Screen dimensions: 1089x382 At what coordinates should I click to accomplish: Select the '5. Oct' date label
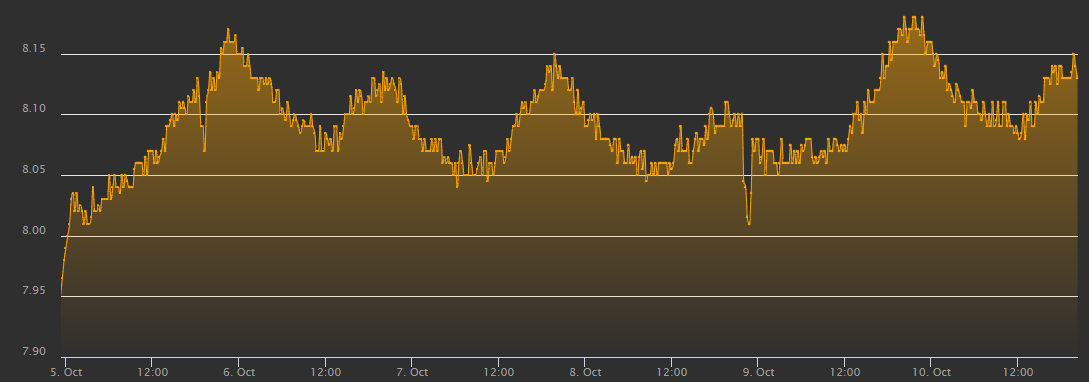(x=65, y=372)
